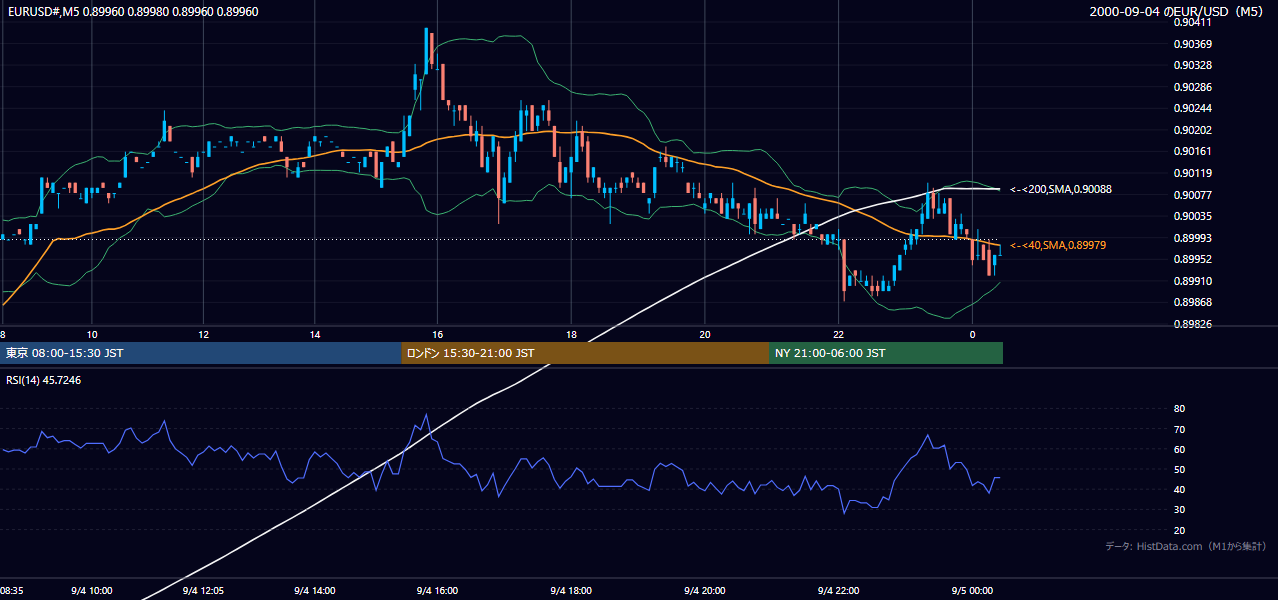Click the 9/4 10:00 time axis label
This screenshot has height=600, width=1278.
pyautogui.click(x=91, y=590)
